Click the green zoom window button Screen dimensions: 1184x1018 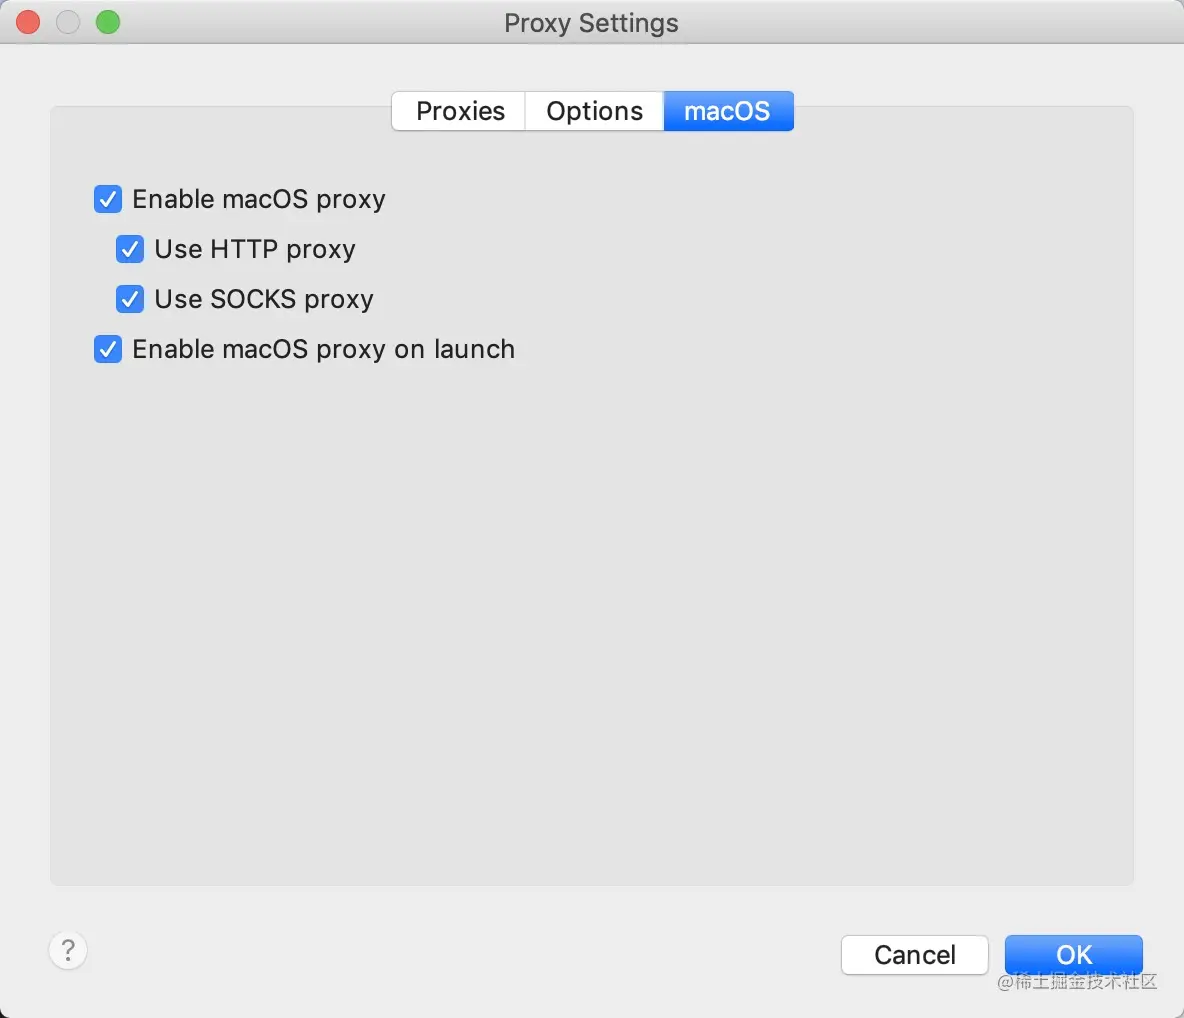(x=108, y=22)
